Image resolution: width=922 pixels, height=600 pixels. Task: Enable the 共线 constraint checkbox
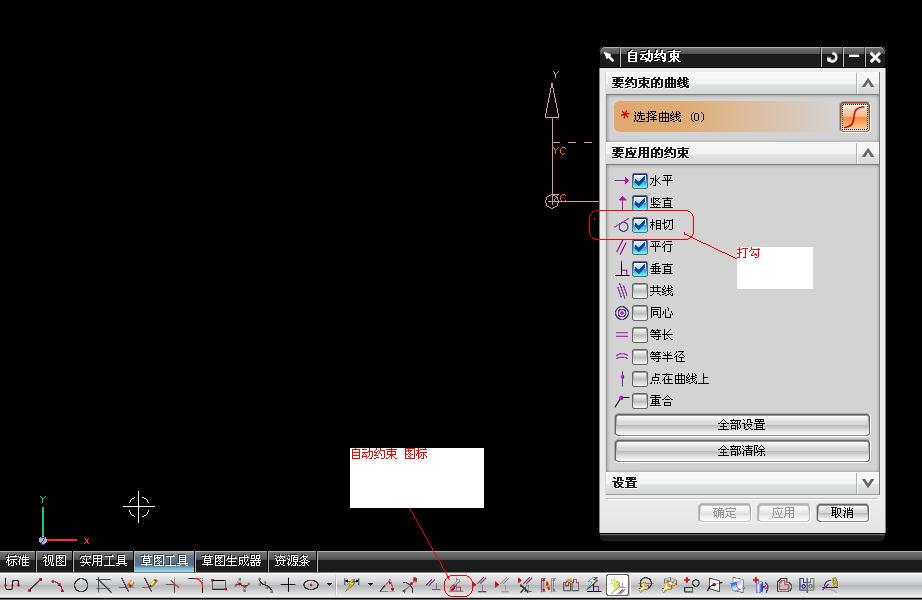(640, 291)
